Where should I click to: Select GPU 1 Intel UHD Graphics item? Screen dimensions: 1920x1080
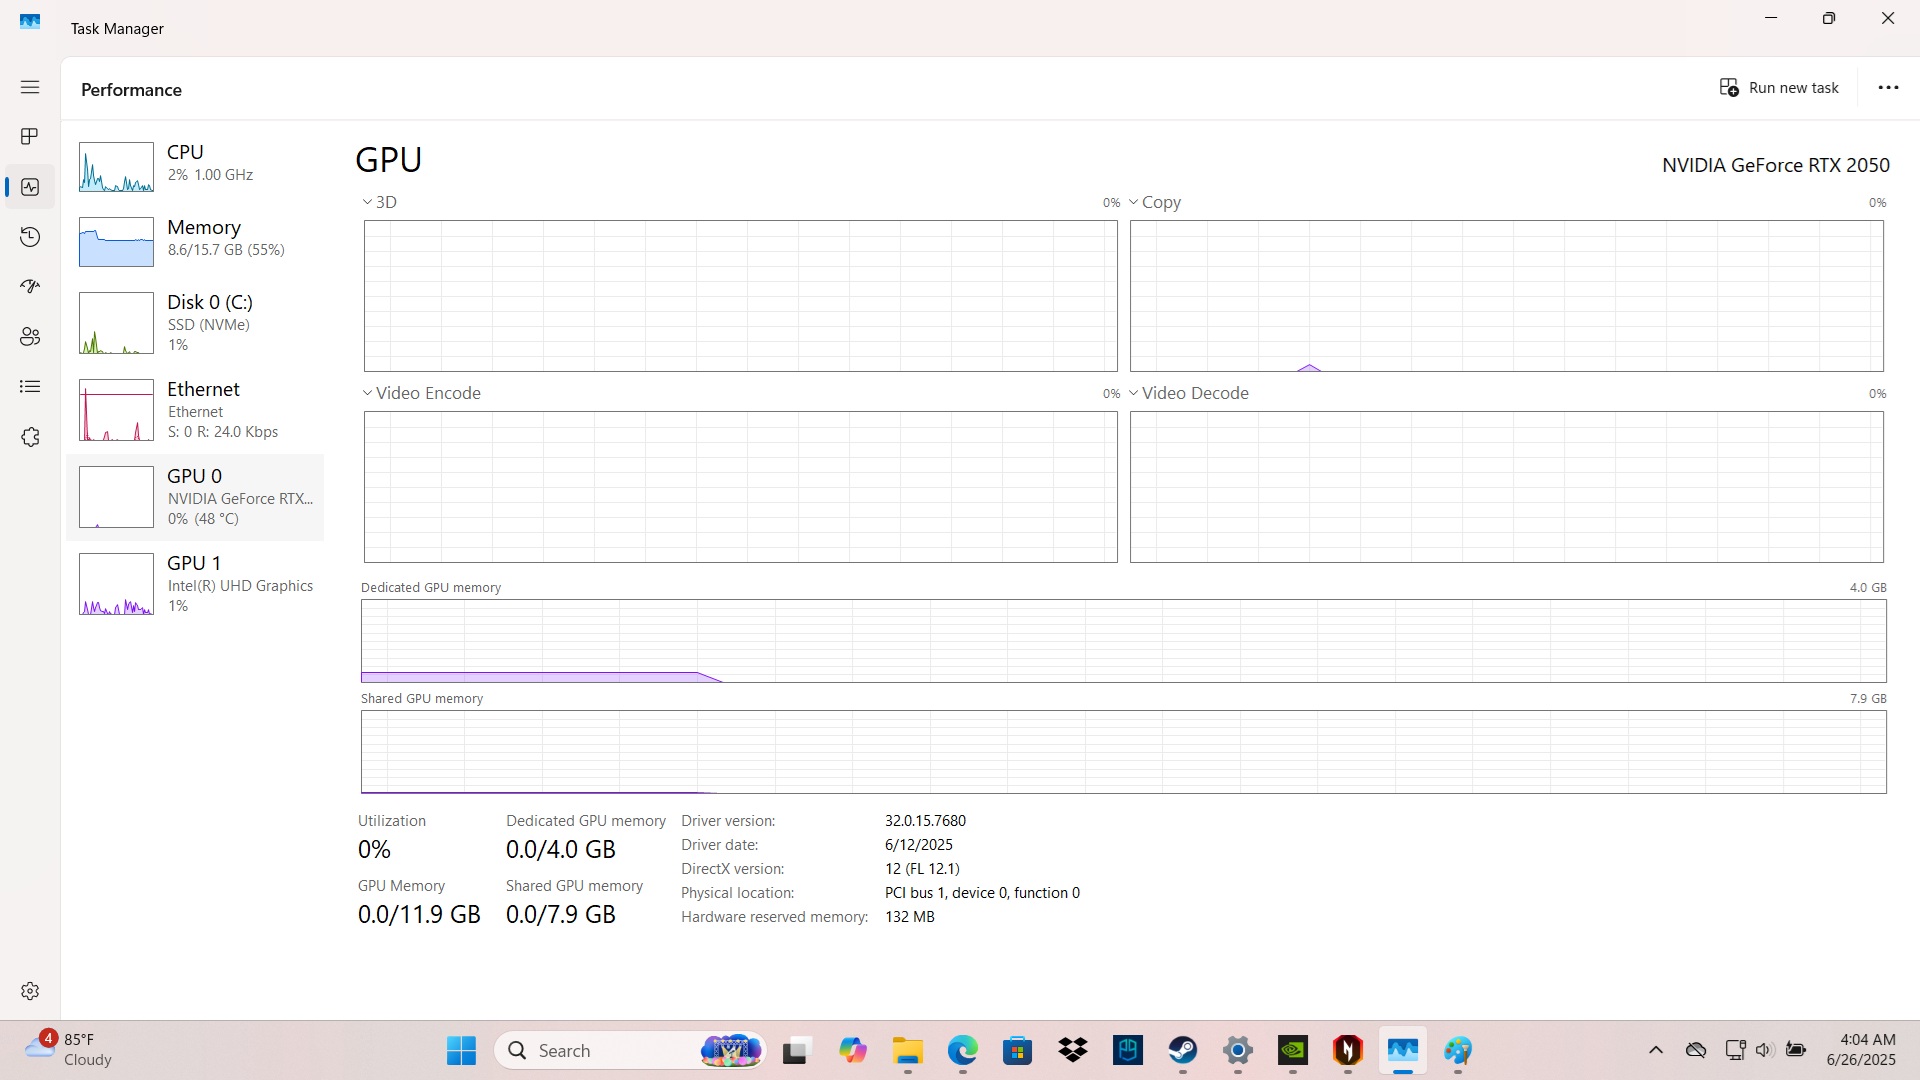[x=196, y=584]
